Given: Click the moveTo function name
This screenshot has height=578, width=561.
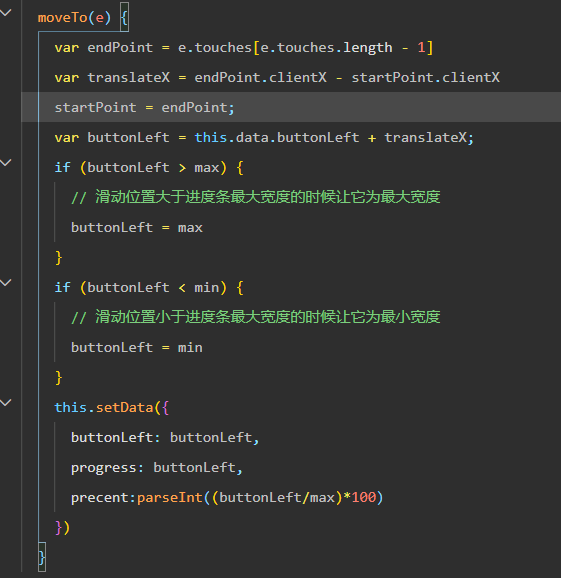Looking at the screenshot, I should tap(62, 18).
